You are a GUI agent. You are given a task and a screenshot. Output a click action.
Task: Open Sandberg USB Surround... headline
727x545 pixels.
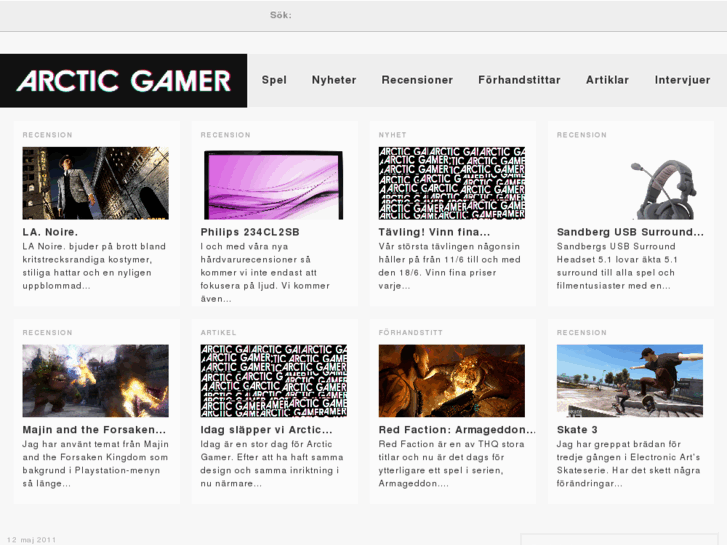[630, 232]
